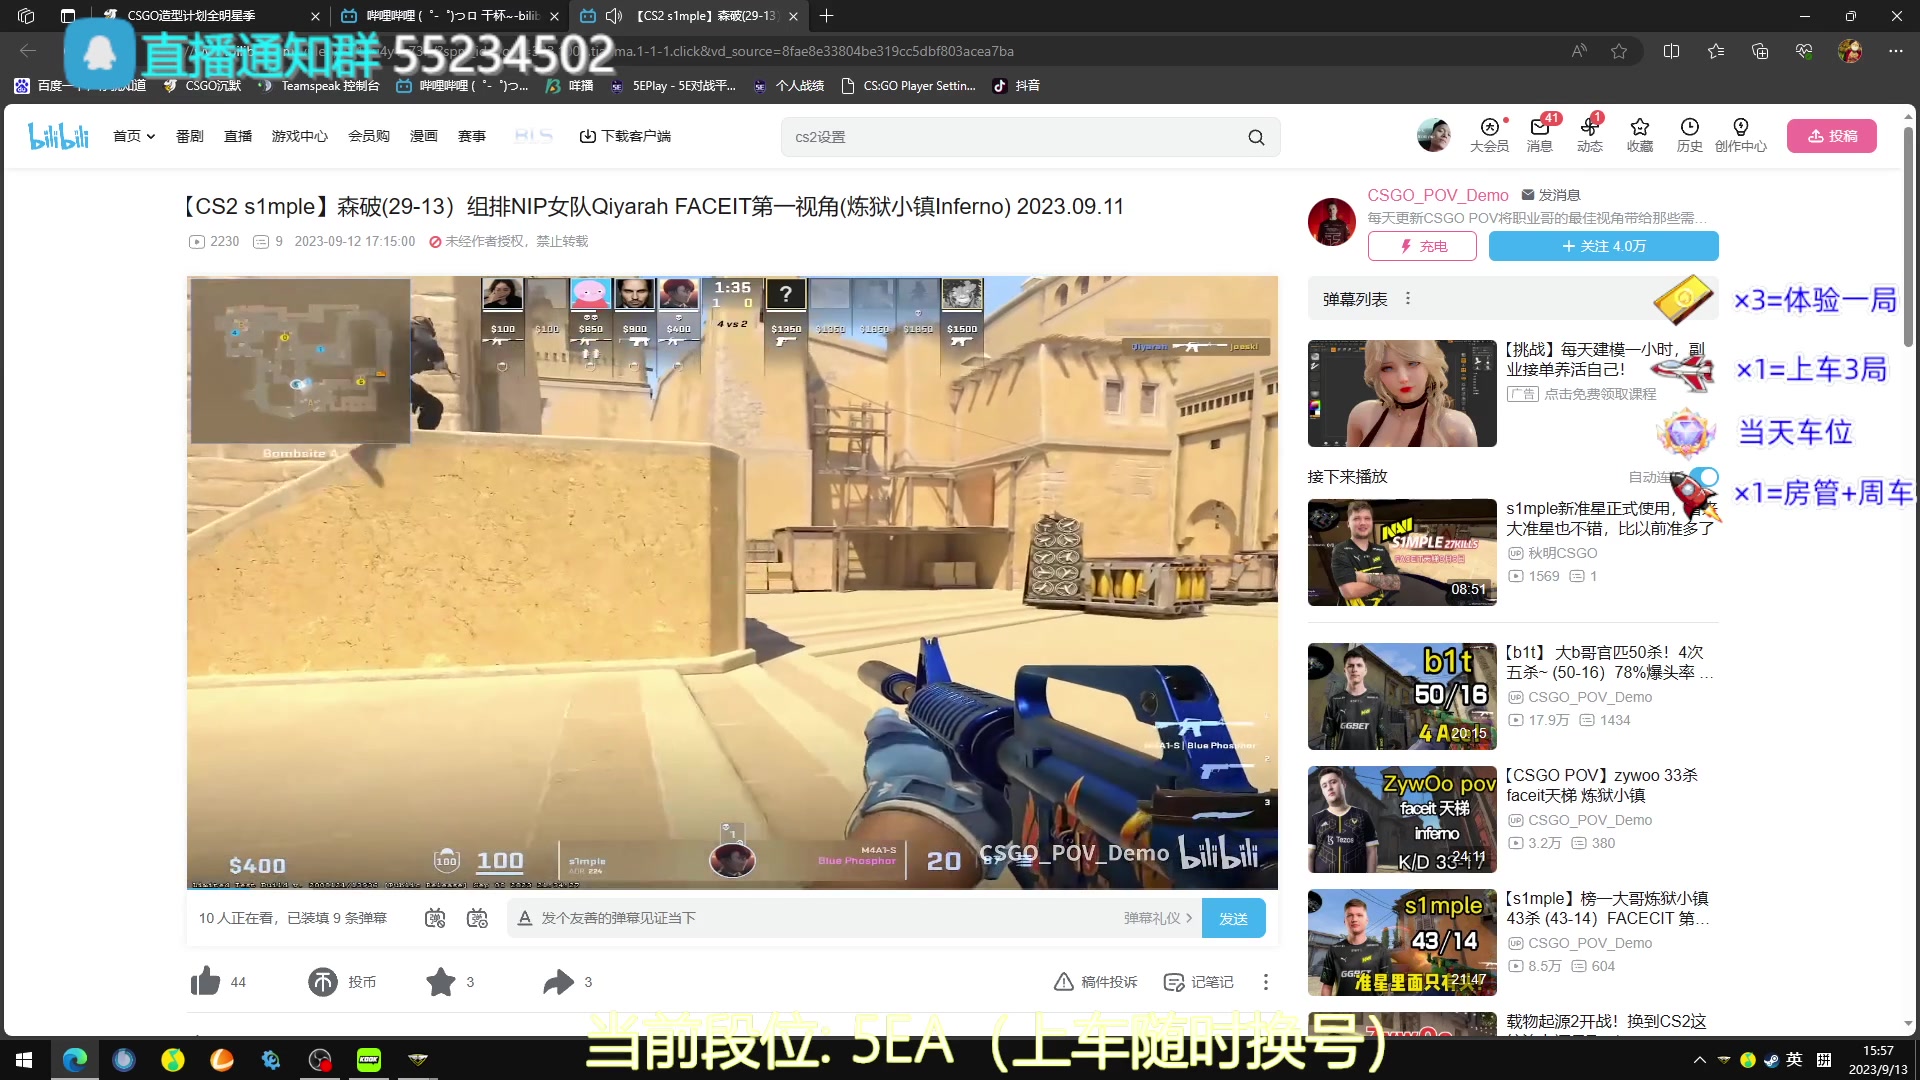Open 直播 navigation item
This screenshot has width=1920, height=1080.
238,136
